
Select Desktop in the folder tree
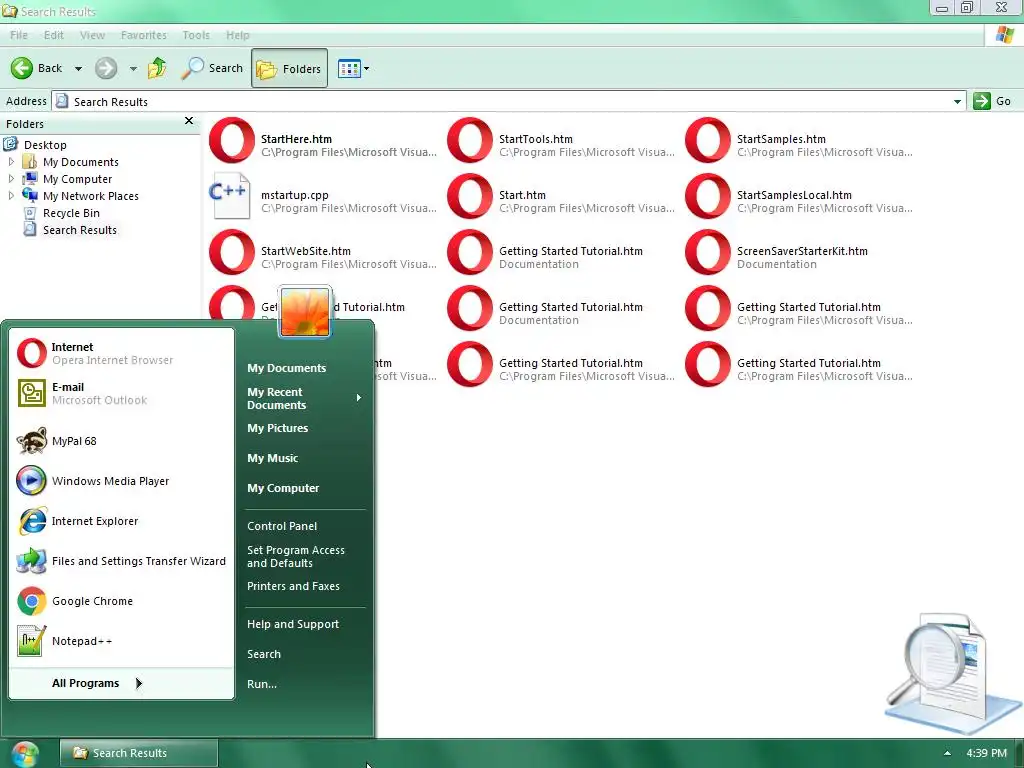45,145
